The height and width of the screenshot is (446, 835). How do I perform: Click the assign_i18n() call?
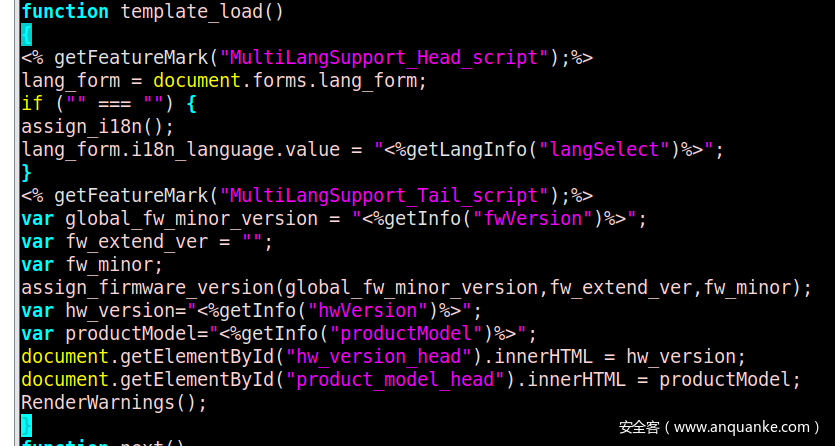[x=97, y=127]
